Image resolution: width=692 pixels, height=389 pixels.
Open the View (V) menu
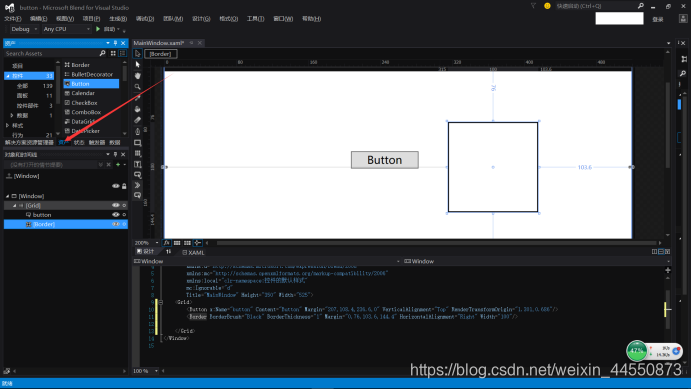[x=65, y=19]
